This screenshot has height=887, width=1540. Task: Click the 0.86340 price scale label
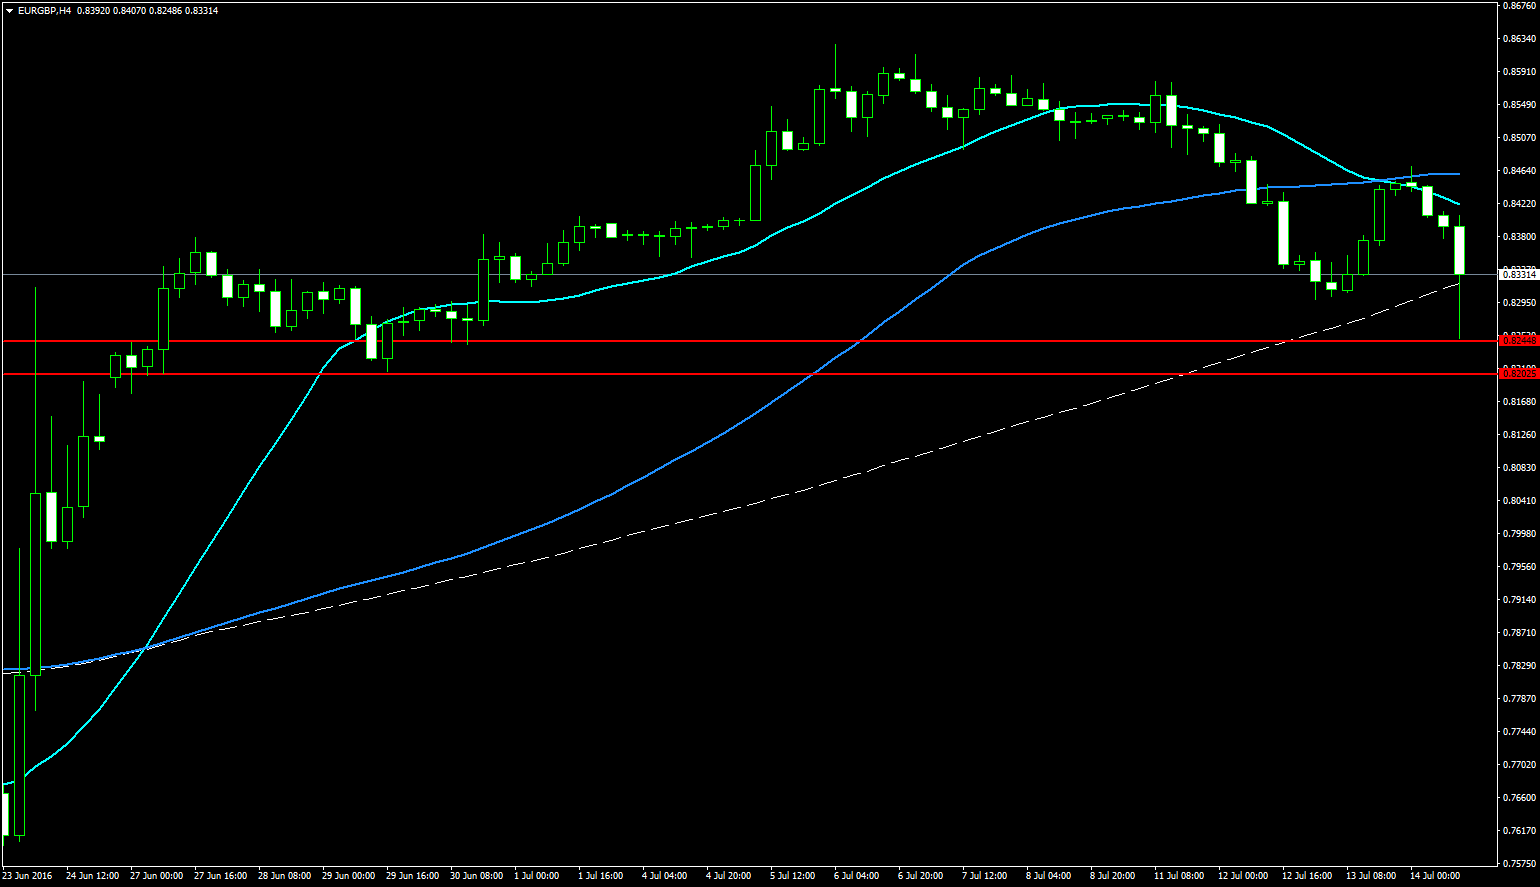point(1519,39)
